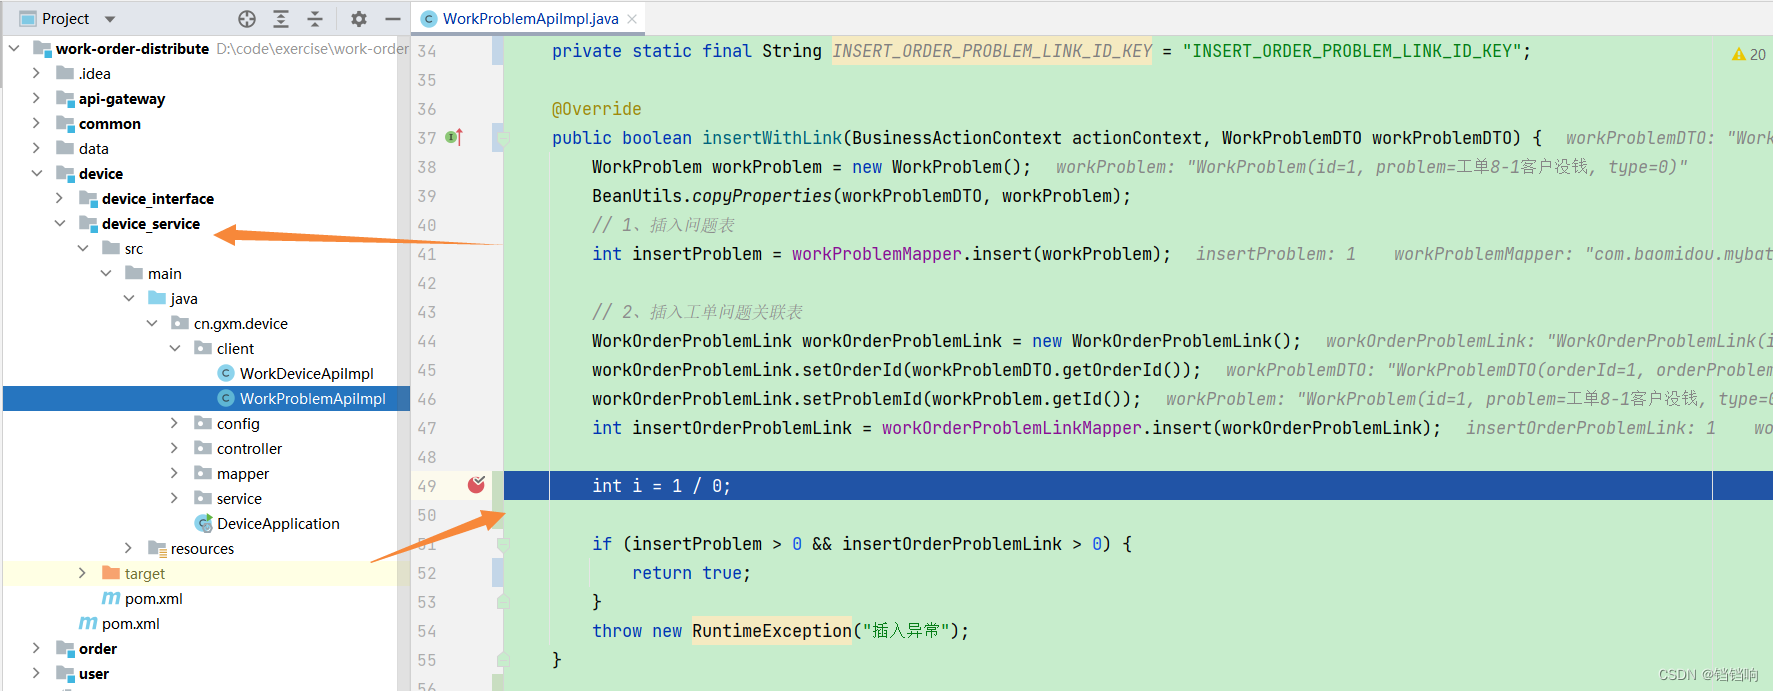Screen dimensions: 1773x691
Task: Expand the .idea folder
Action: (x=36, y=73)
